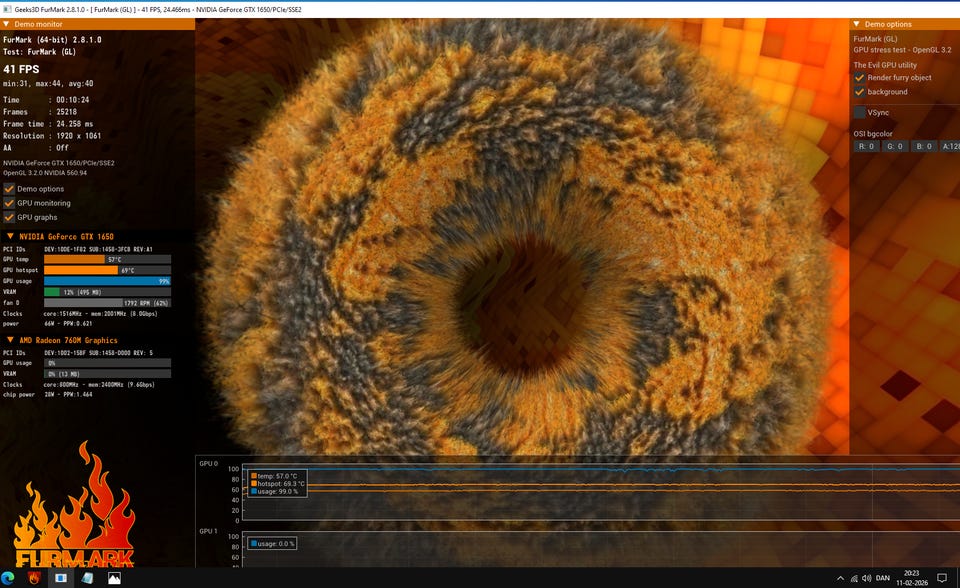Click the DAN input language indicator
Screen dimensions: 960x588
pyautogui.click(x=882, y=578)
